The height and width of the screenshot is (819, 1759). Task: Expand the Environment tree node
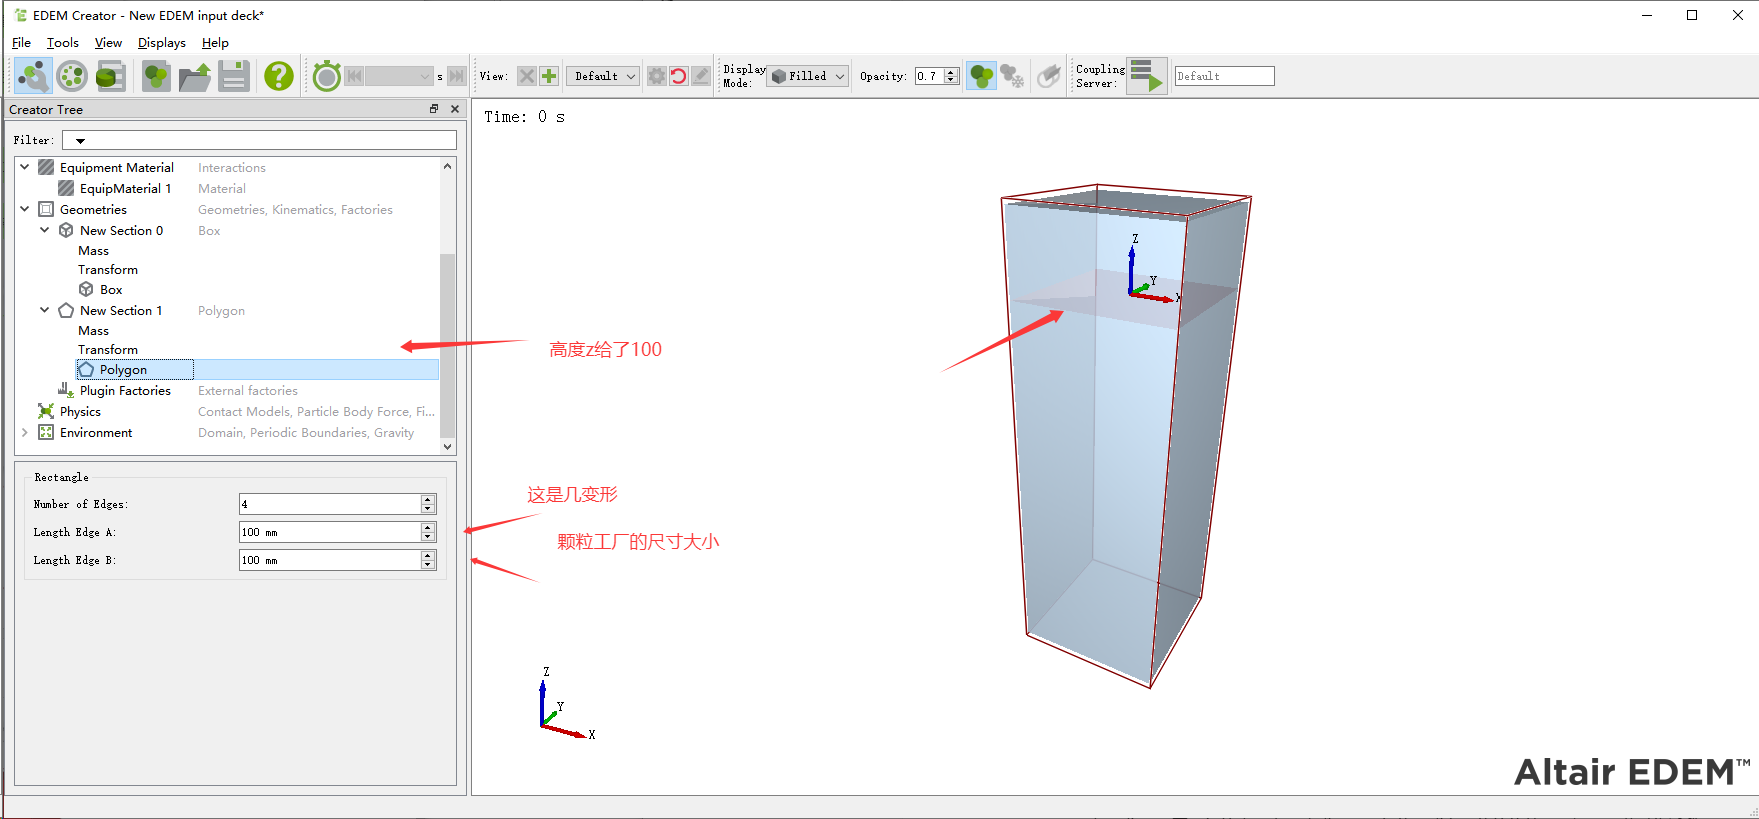pyautogui.click(x=25, y=432)
